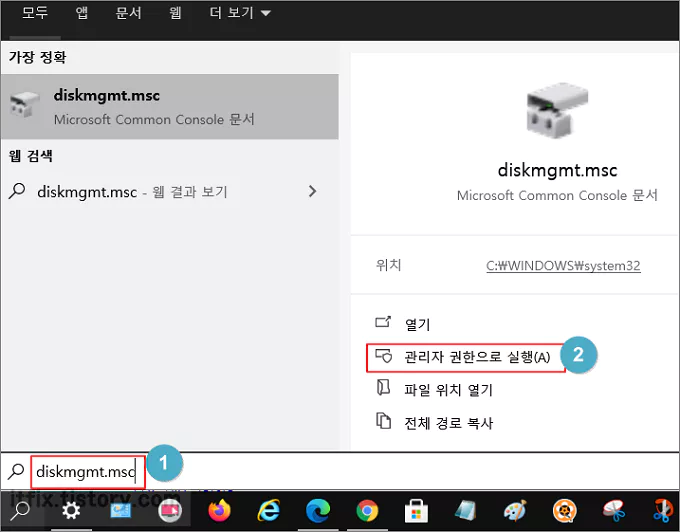Viewport: 680px width, 532px height.
Task: Click the admin shield run icon
Action: pos(383,356)
